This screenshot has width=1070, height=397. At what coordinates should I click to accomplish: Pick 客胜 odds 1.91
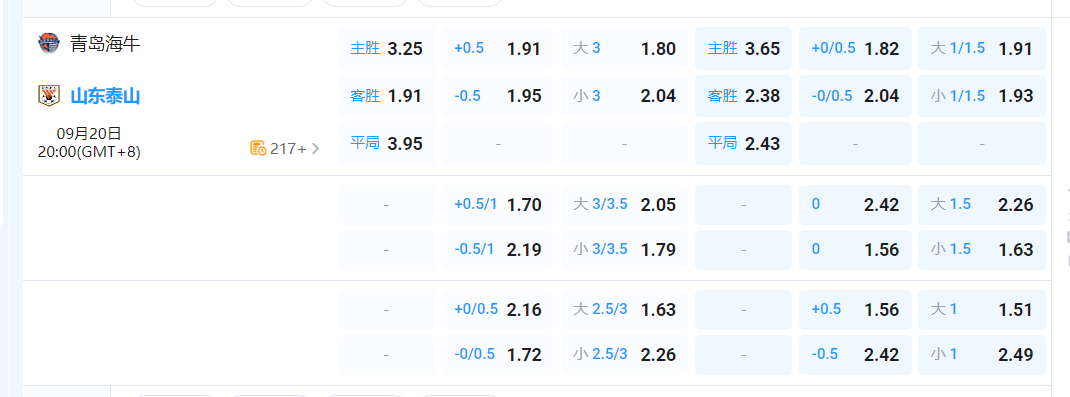386,96
